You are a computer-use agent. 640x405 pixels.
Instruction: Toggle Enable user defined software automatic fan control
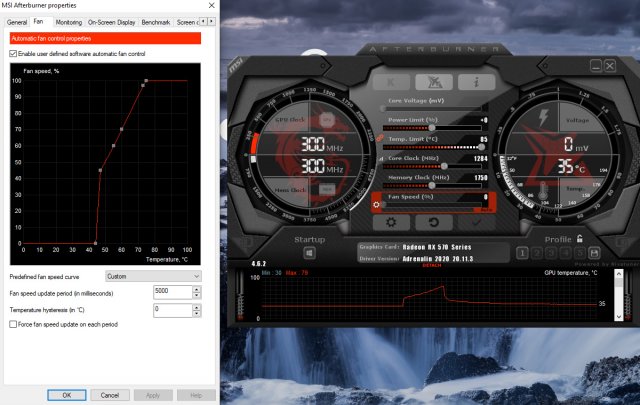click(x=13, y=54)
